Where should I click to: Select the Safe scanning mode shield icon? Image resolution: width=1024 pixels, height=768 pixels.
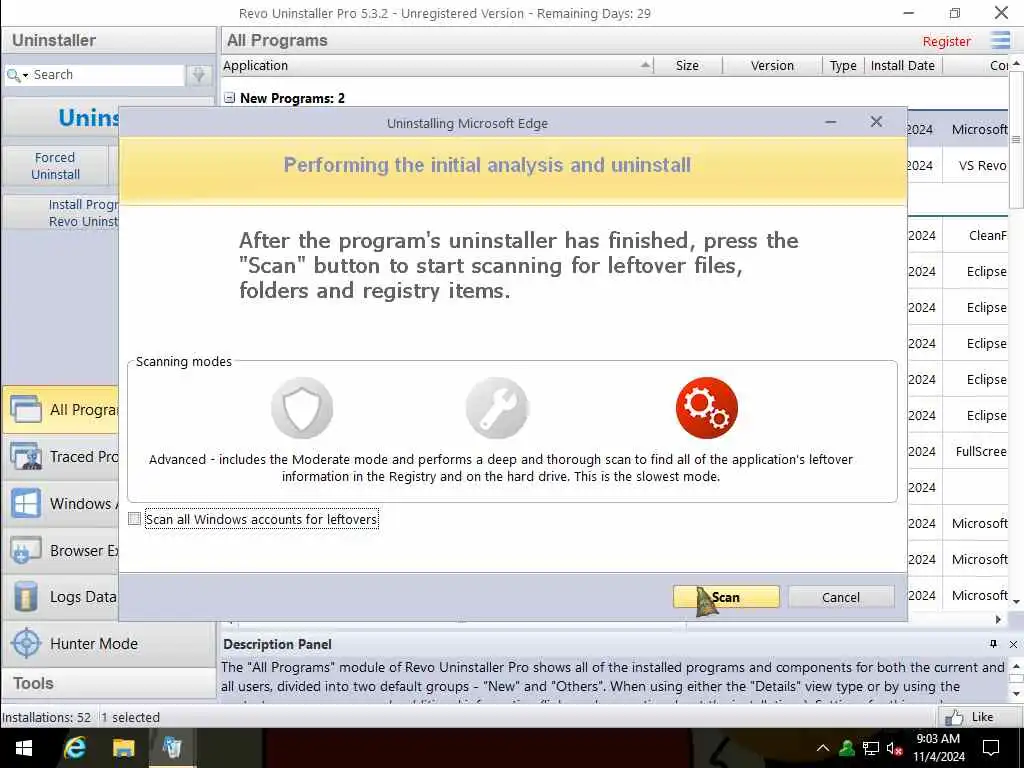[x=302, y=408]
